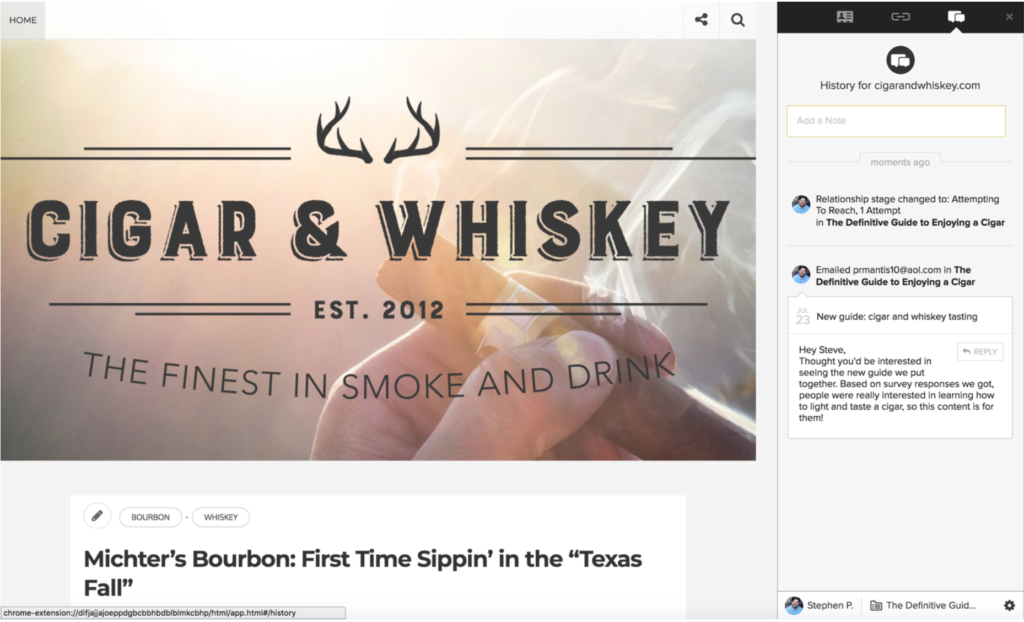Select email subject 'New guide: cigar and whiskey tasting'

pyautogui.click(x=897, y=317)
